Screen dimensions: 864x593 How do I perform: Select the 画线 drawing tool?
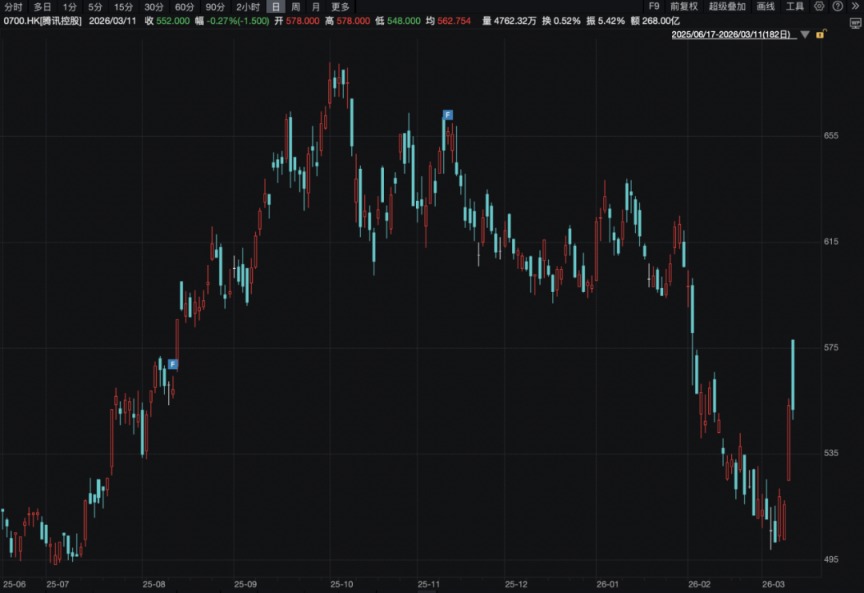coord(766,7)
